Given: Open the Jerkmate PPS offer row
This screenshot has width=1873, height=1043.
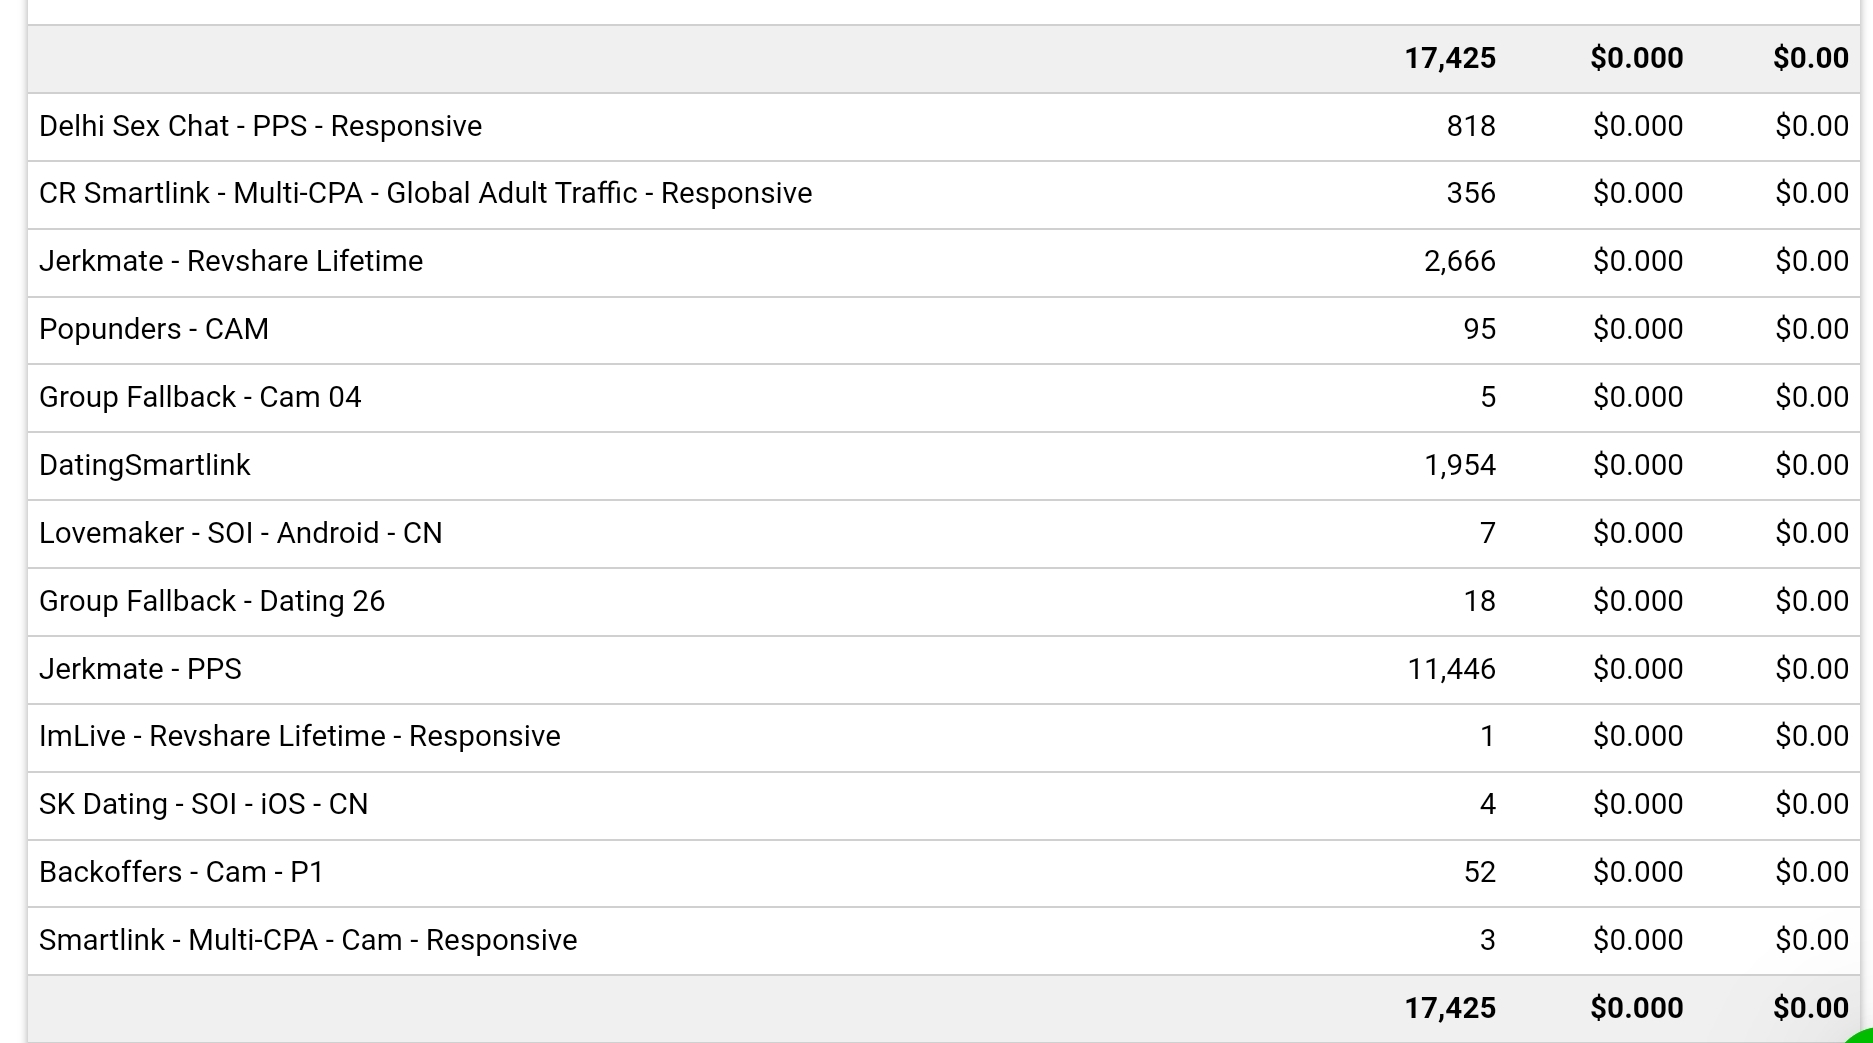Looking at the screenshot, I should pyautogui.click(x=943, y=669).
